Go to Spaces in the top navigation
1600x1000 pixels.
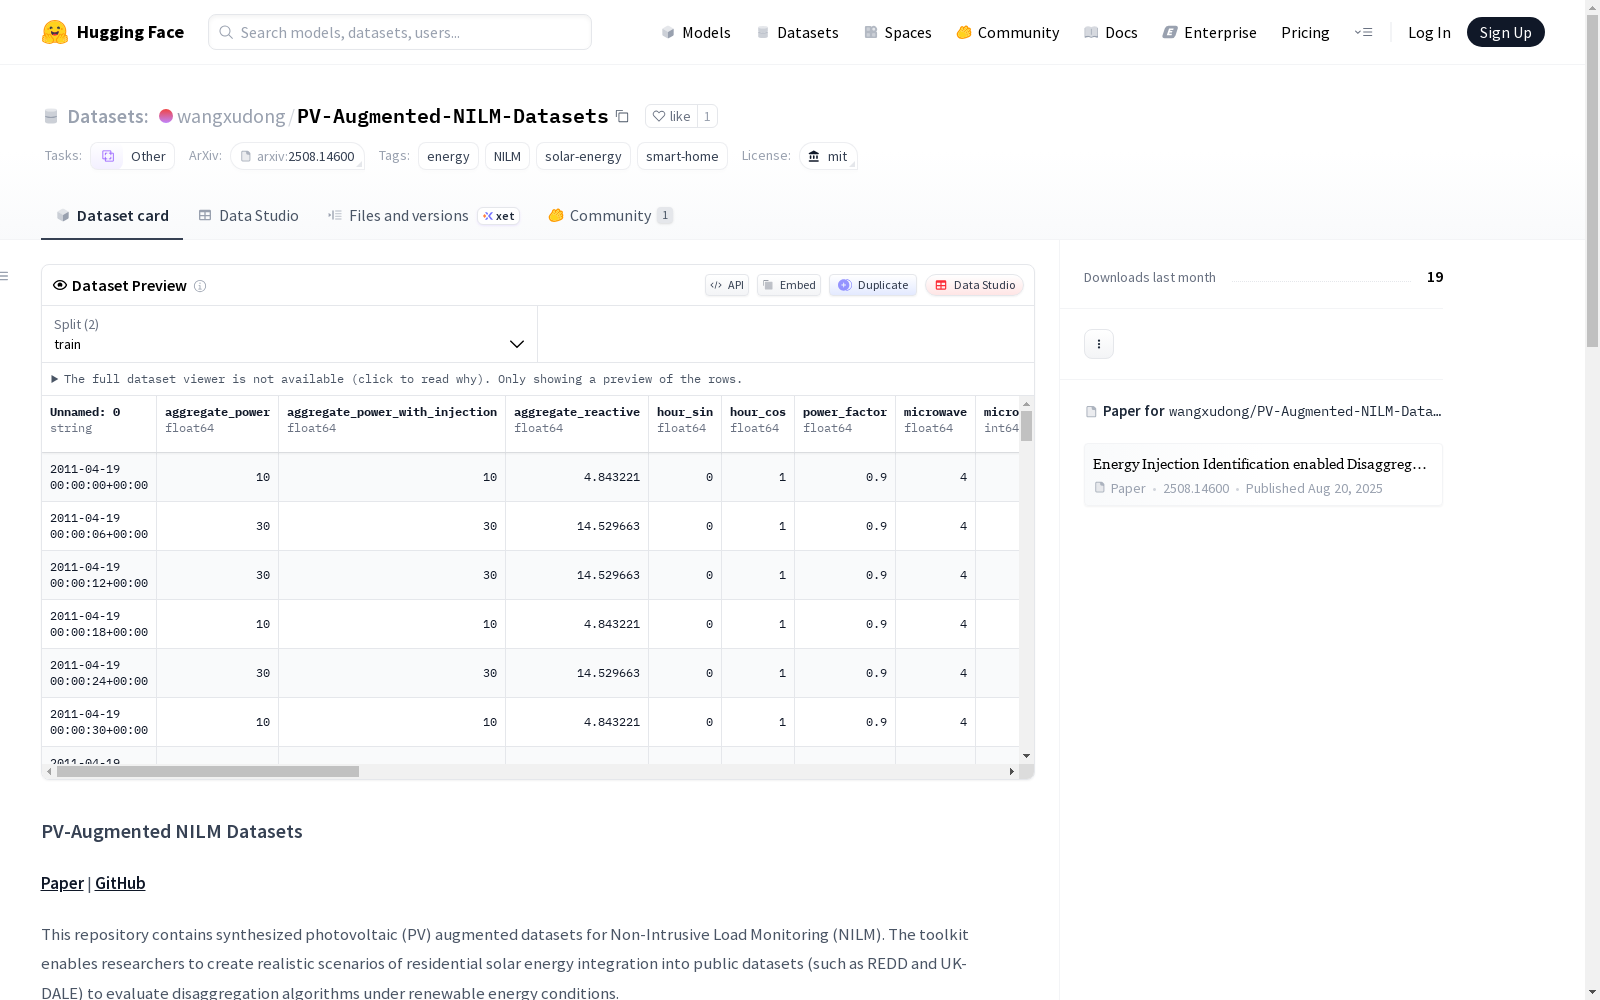[897, 32]
